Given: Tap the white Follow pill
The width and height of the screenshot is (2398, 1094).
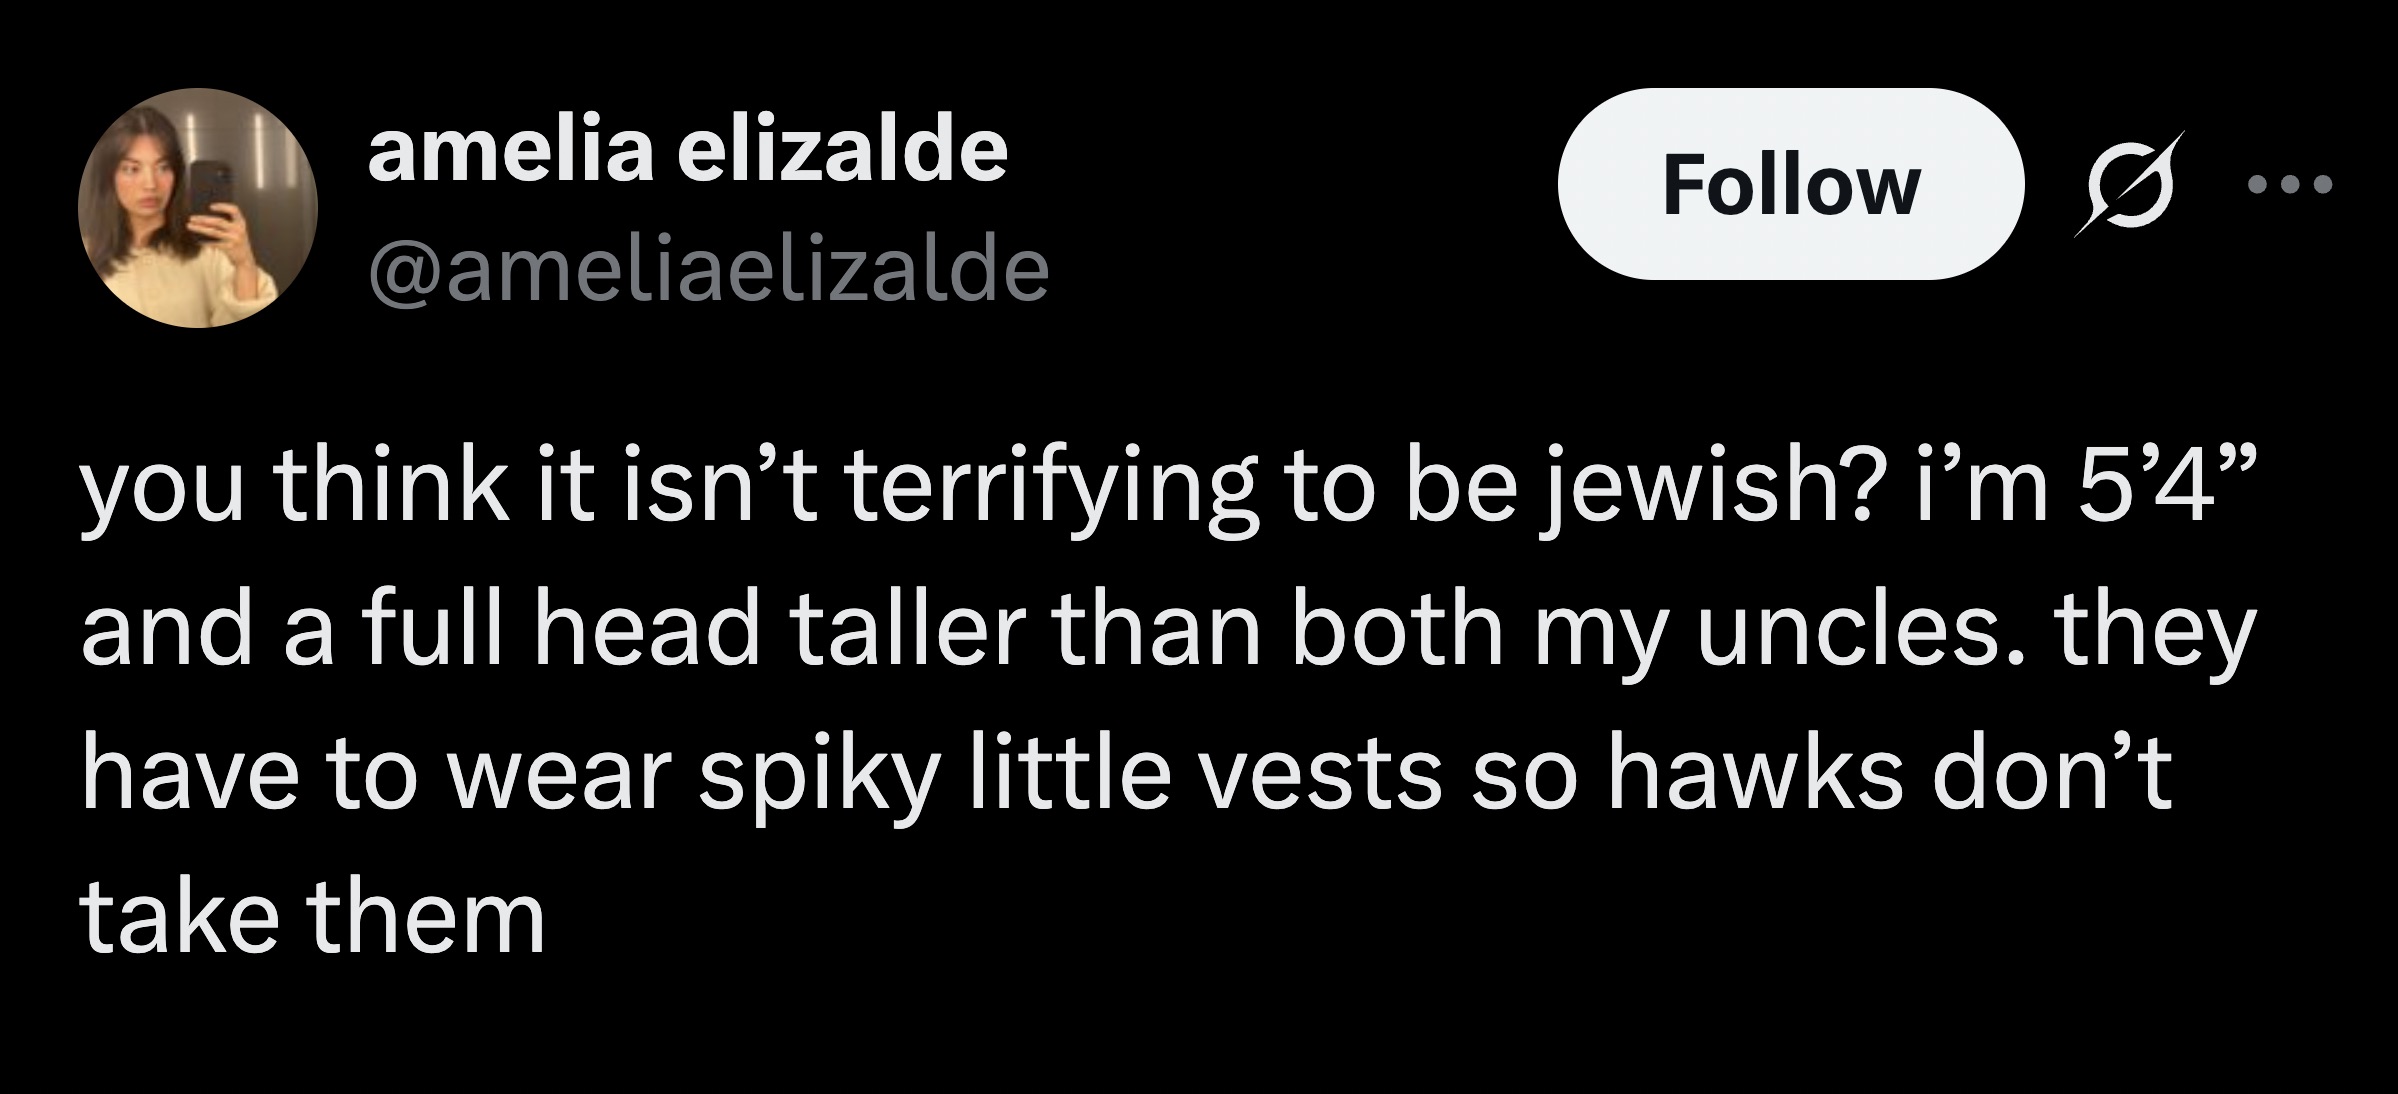Looking at the screenshot, I should pyautogui.click(x=1790, y=184).
